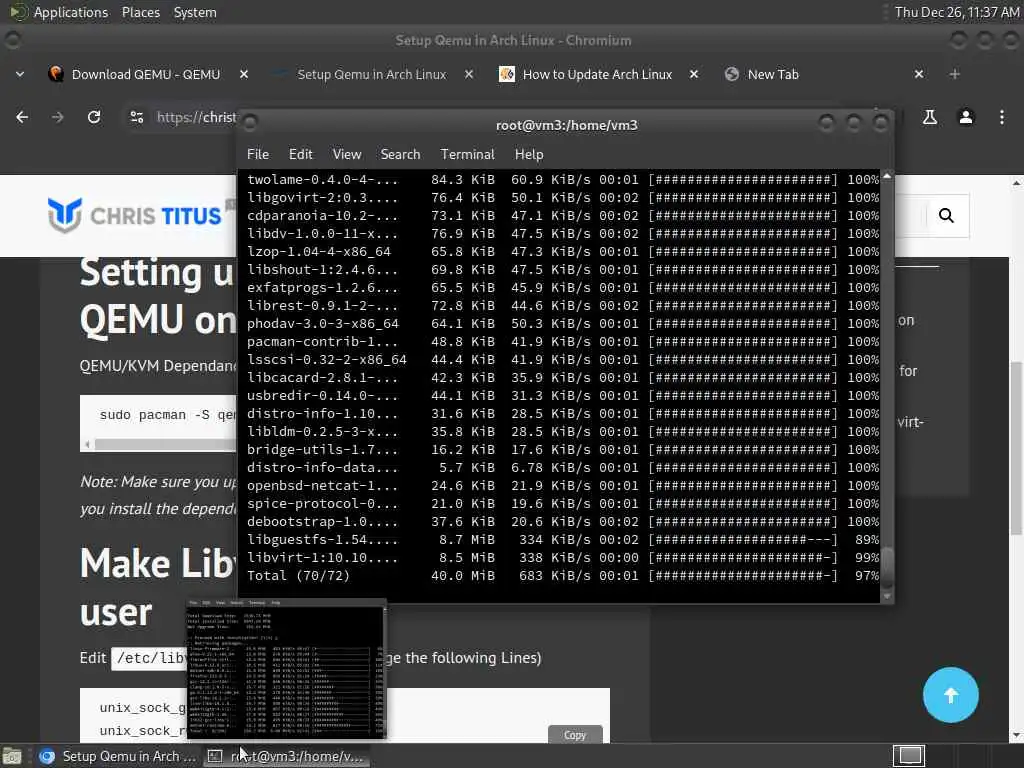Click bridge-utils-1.7 download row

pyautogui.click(x=563, y=449)
